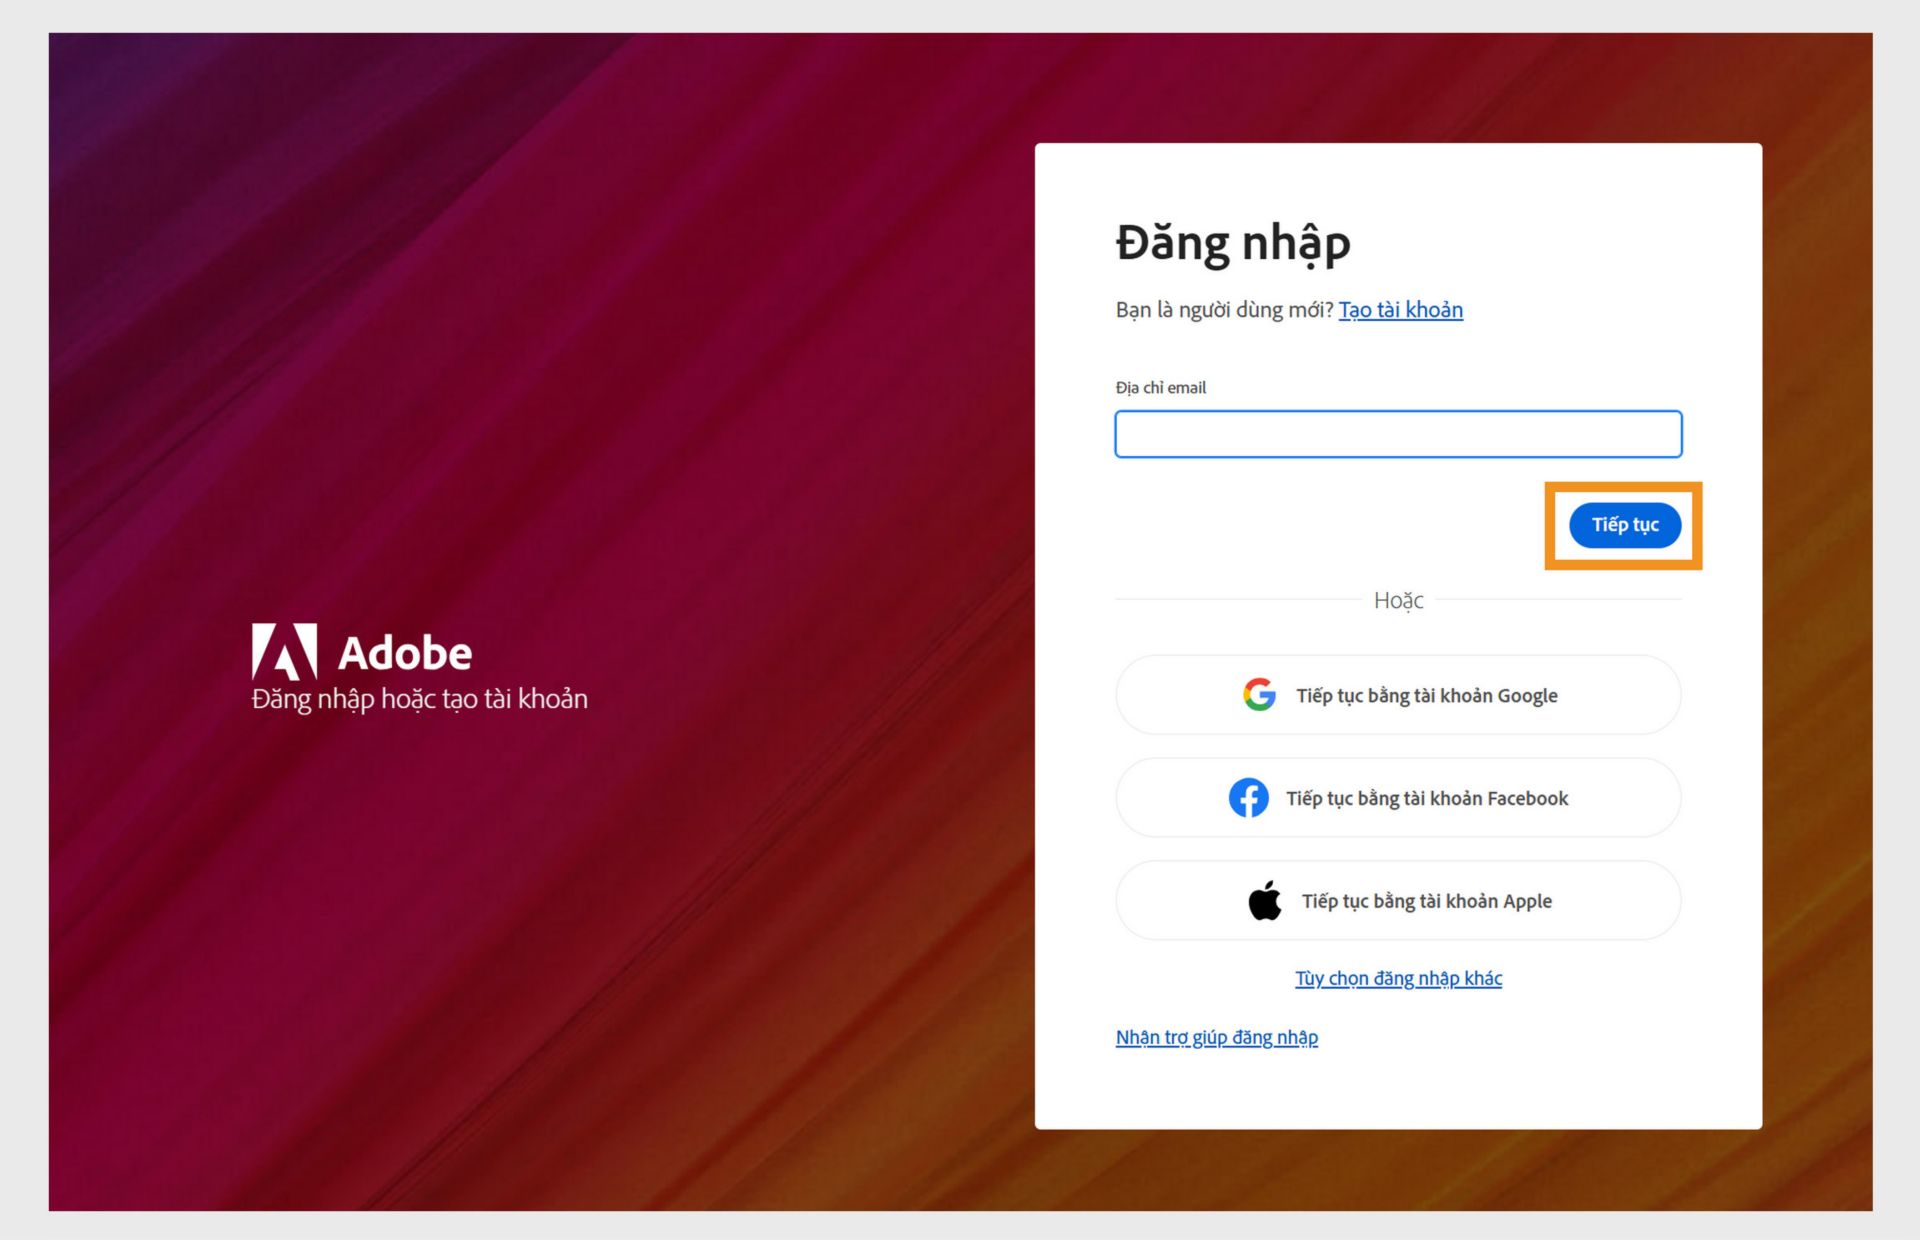This screenshot has height=1240, width=1920.
Task: Click the 'Hoặc' divider text
Action: pyautogui.click(x=1398, y=600)
